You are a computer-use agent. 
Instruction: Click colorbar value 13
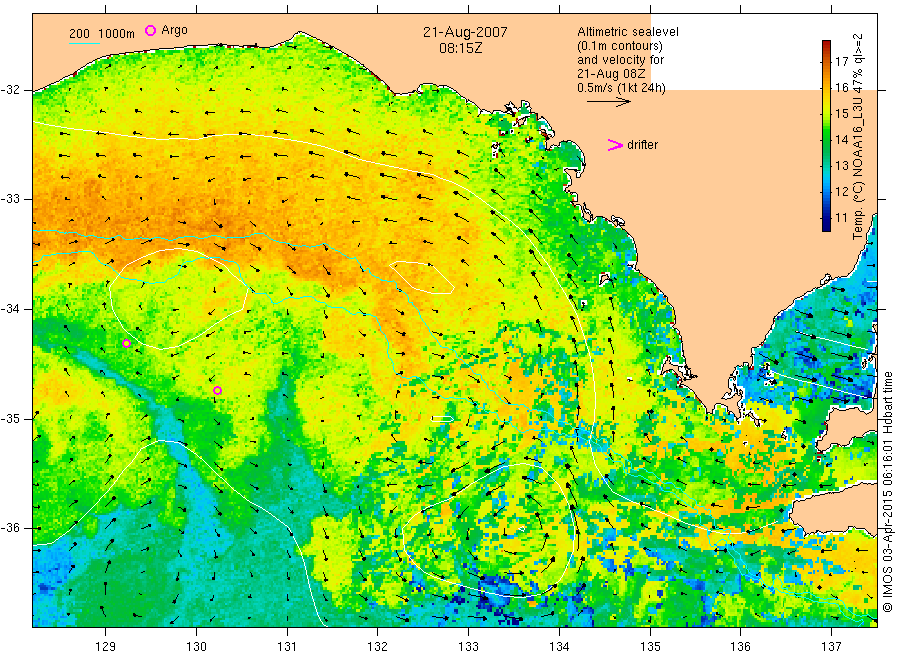tap(841, 166)
